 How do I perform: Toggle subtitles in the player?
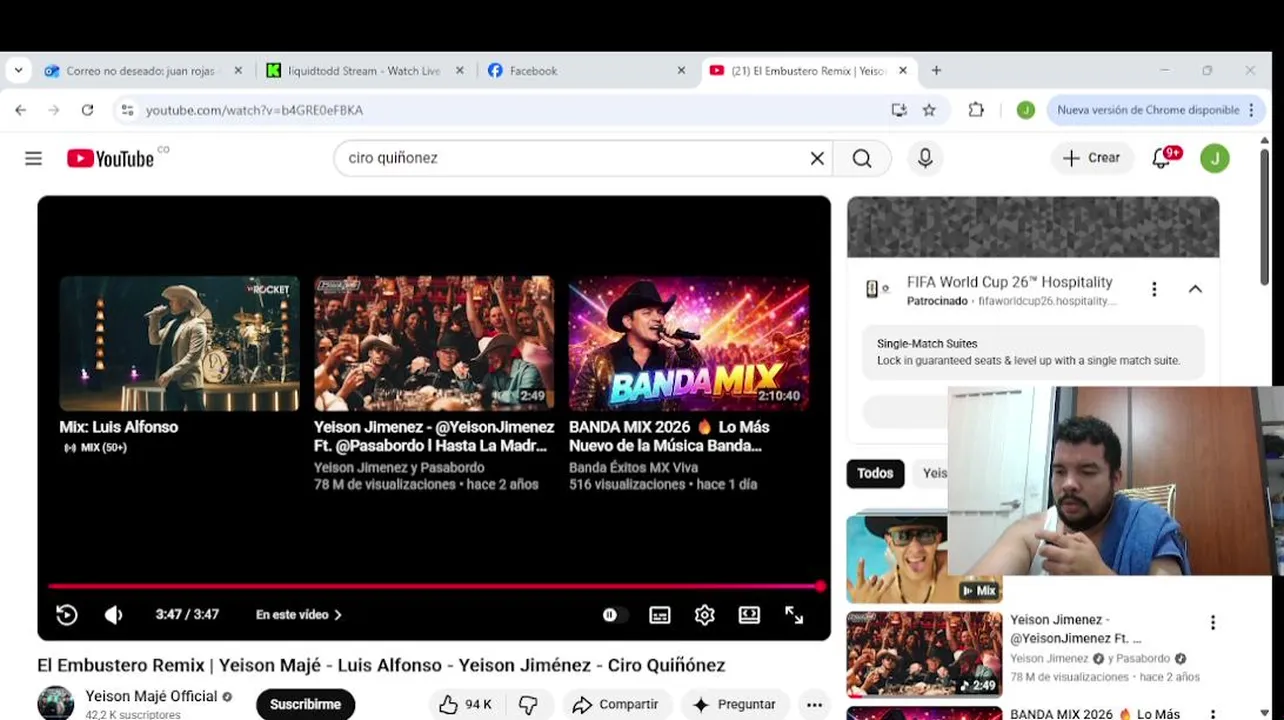coord(660,615)
